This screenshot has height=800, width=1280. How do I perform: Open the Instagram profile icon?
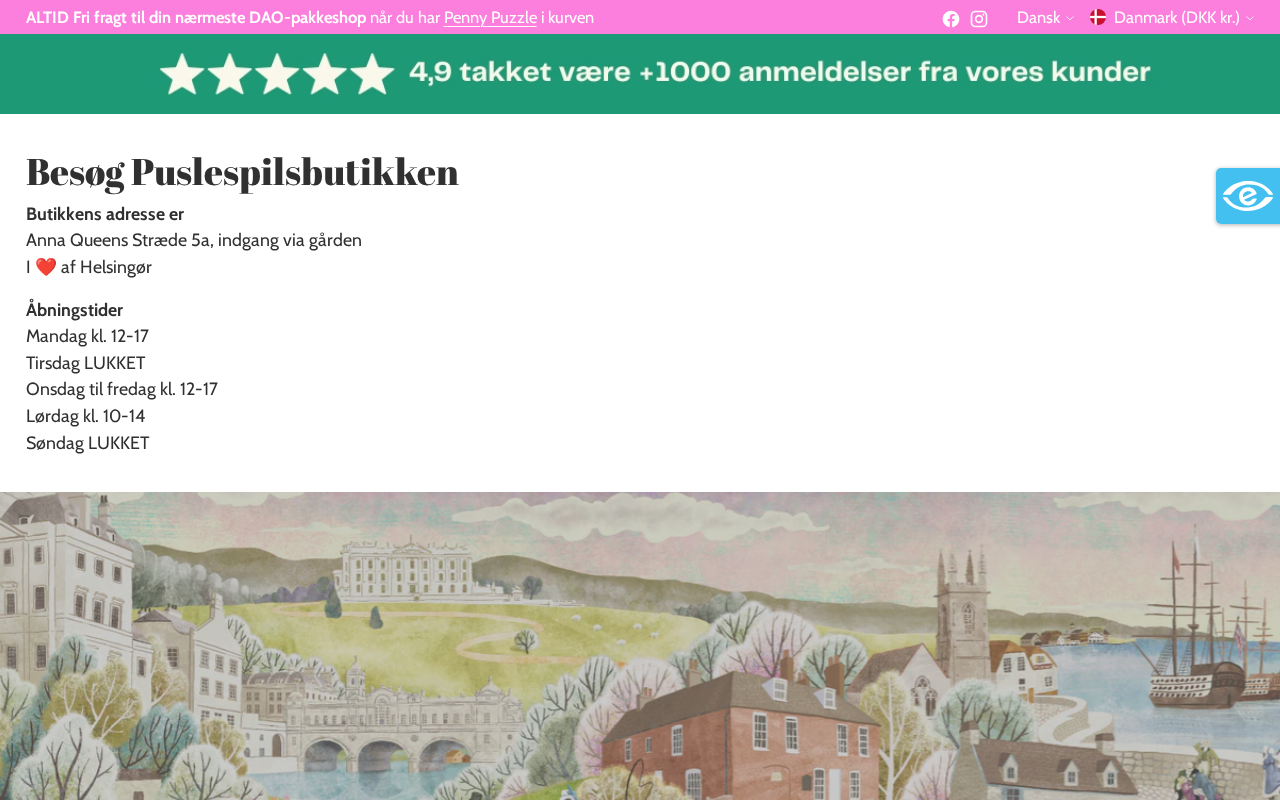coord(979,19)
